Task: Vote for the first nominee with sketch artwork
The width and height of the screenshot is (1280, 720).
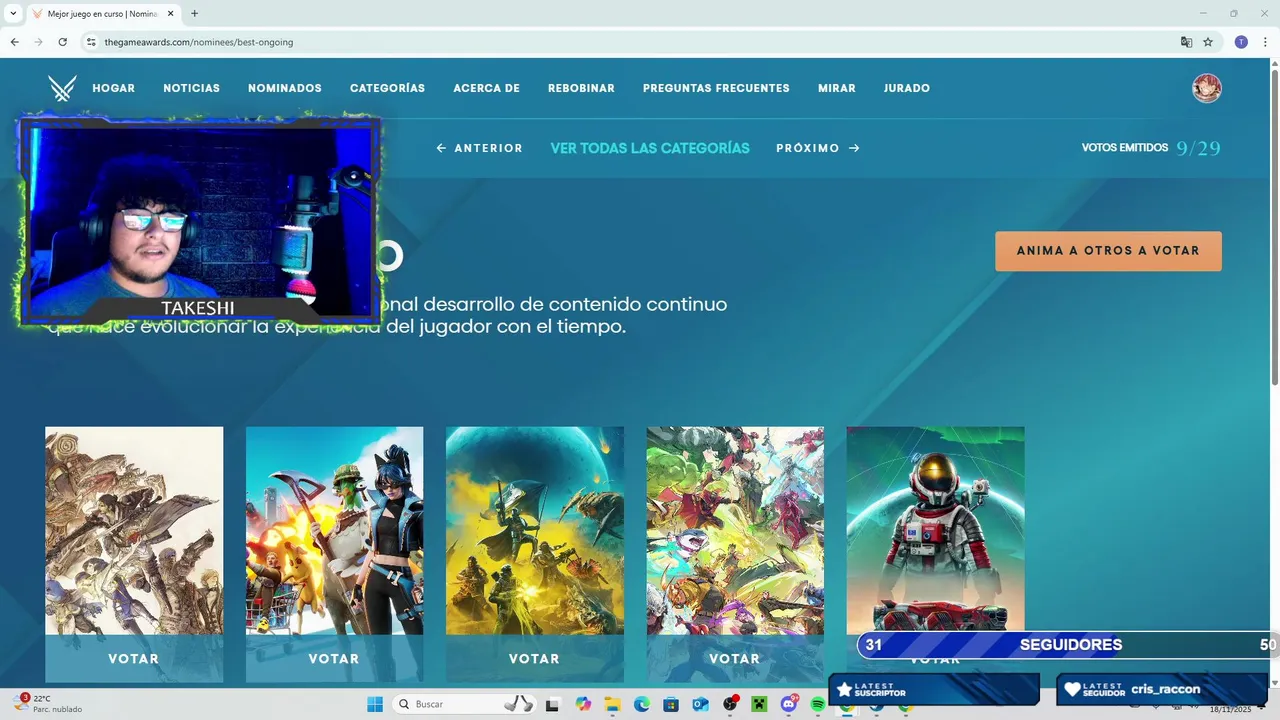Action: (134, 659)
